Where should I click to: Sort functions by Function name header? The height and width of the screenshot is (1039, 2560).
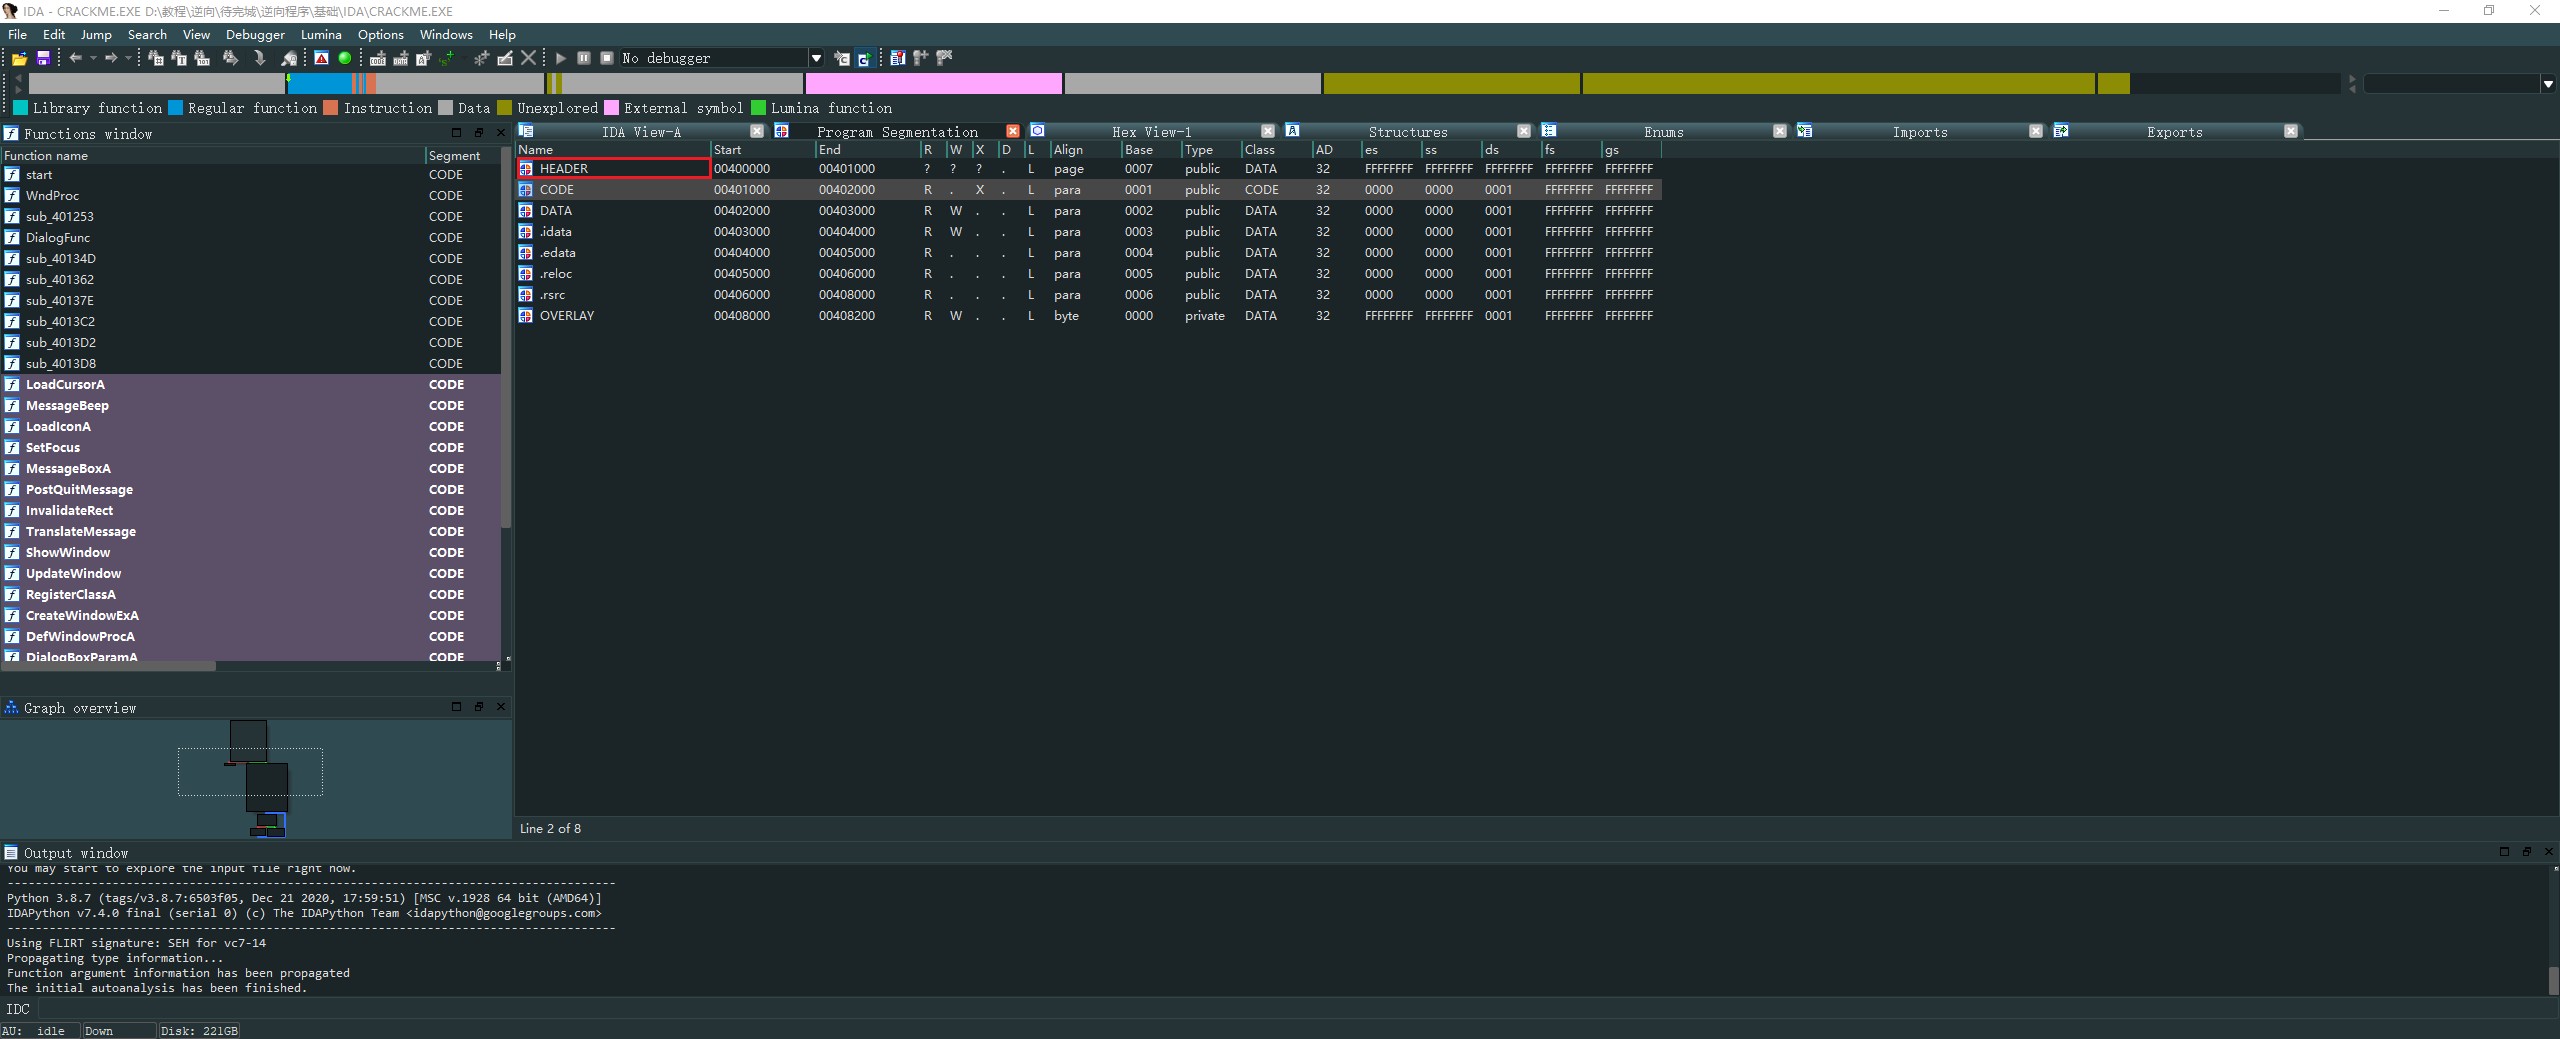pos(213,156)
